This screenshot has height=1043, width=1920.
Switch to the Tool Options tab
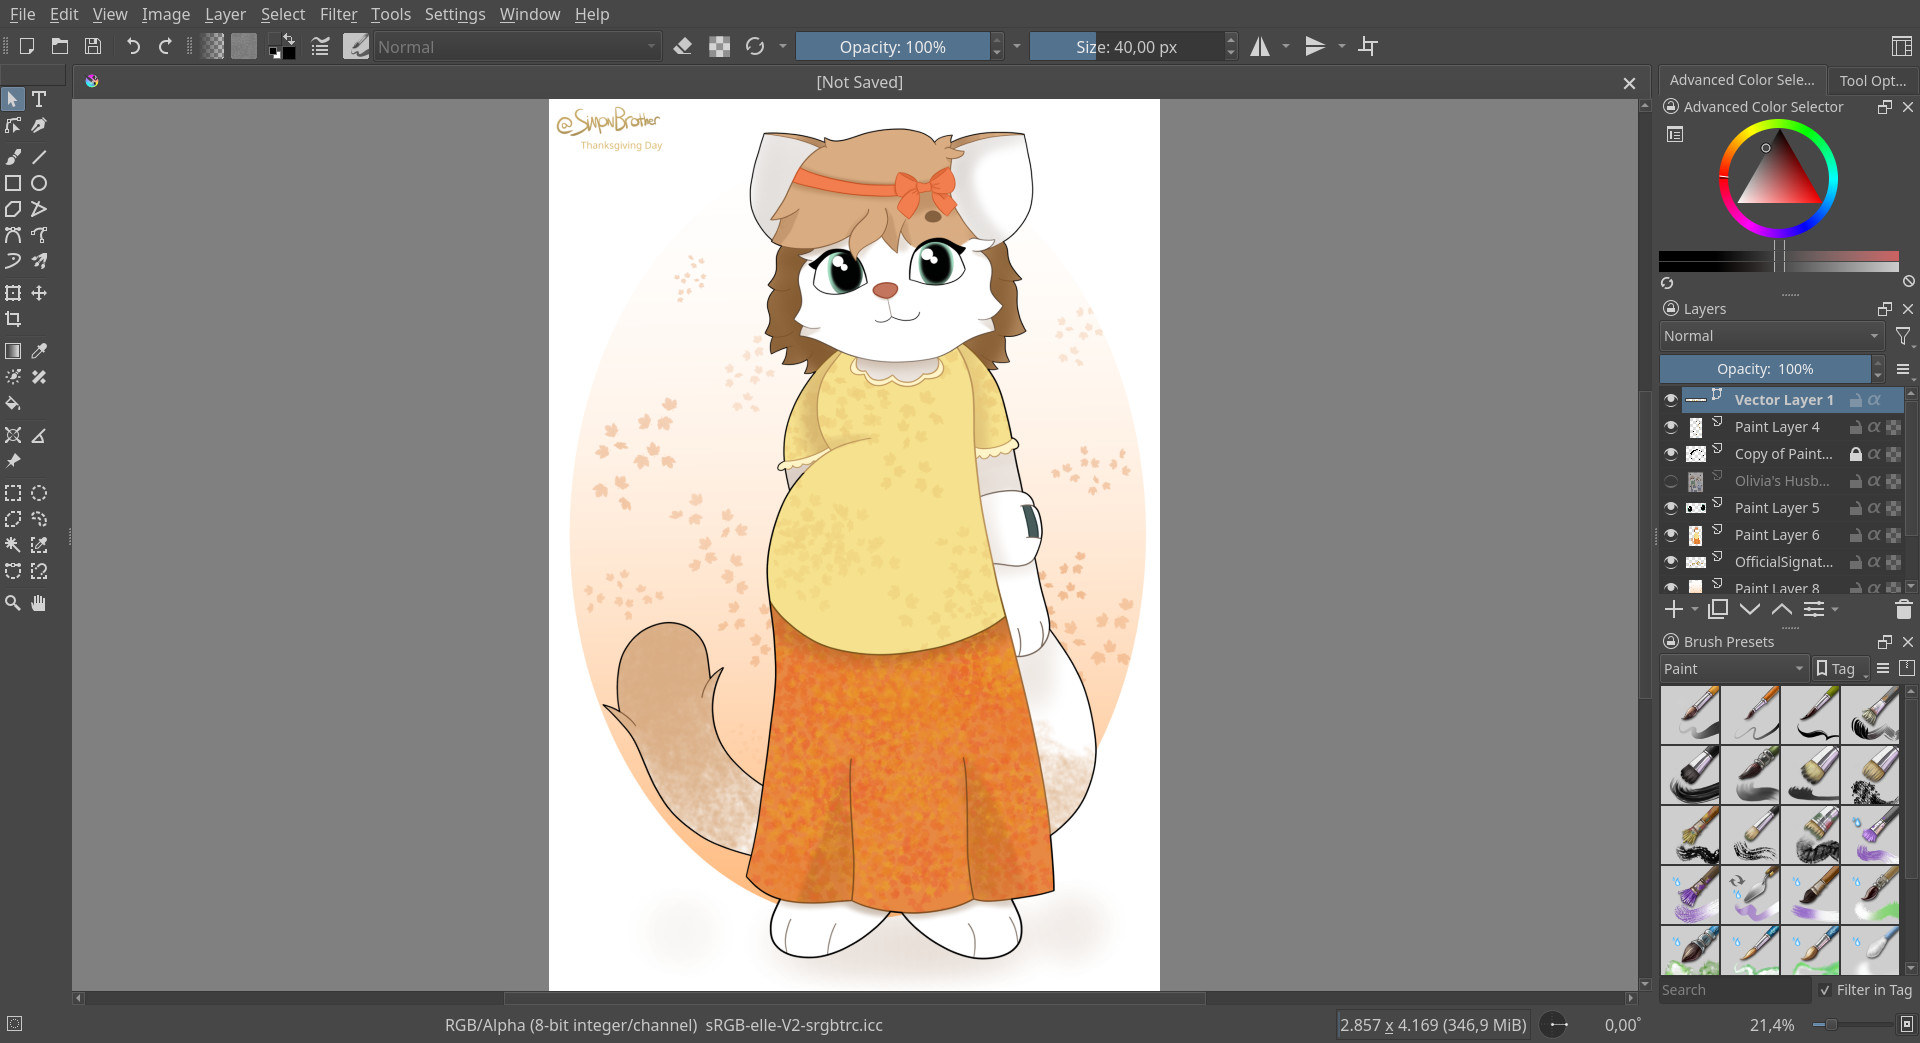(1873, 80)
